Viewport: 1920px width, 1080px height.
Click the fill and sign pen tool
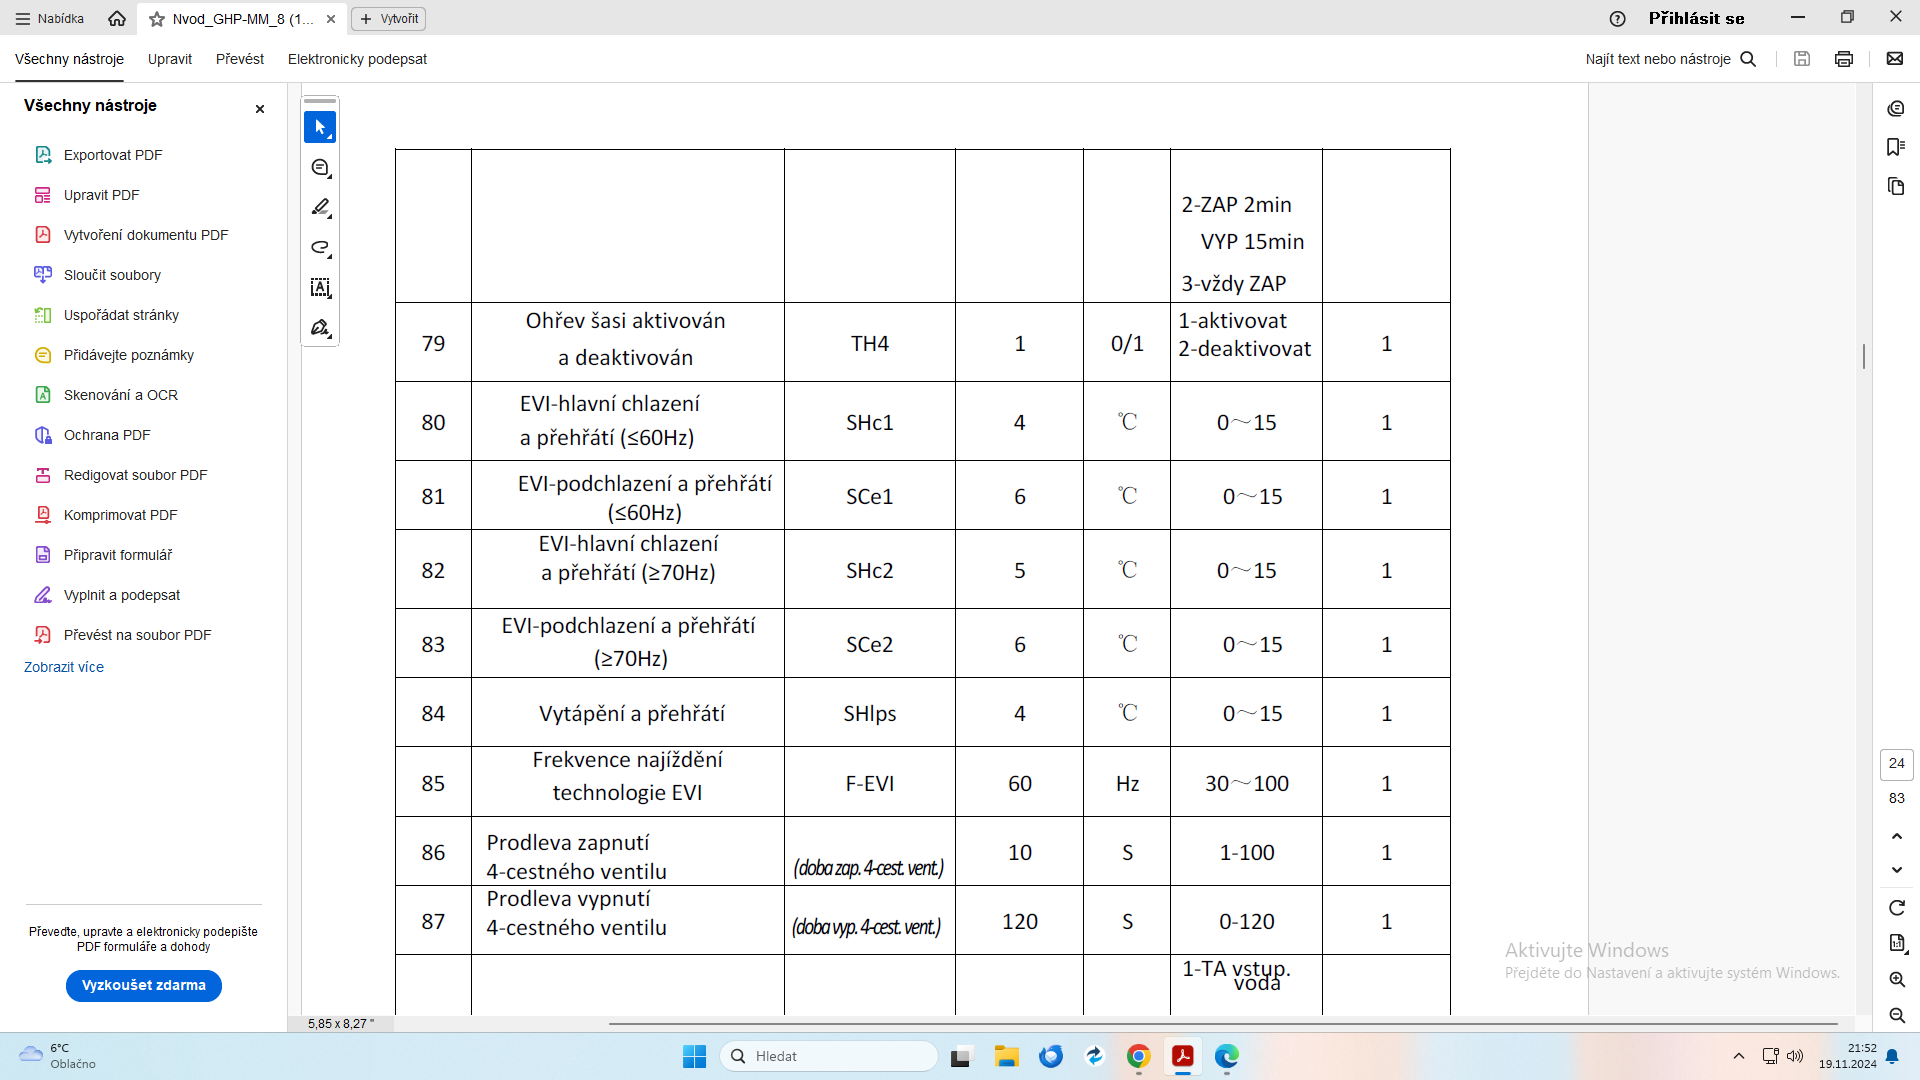pos(320,328)
